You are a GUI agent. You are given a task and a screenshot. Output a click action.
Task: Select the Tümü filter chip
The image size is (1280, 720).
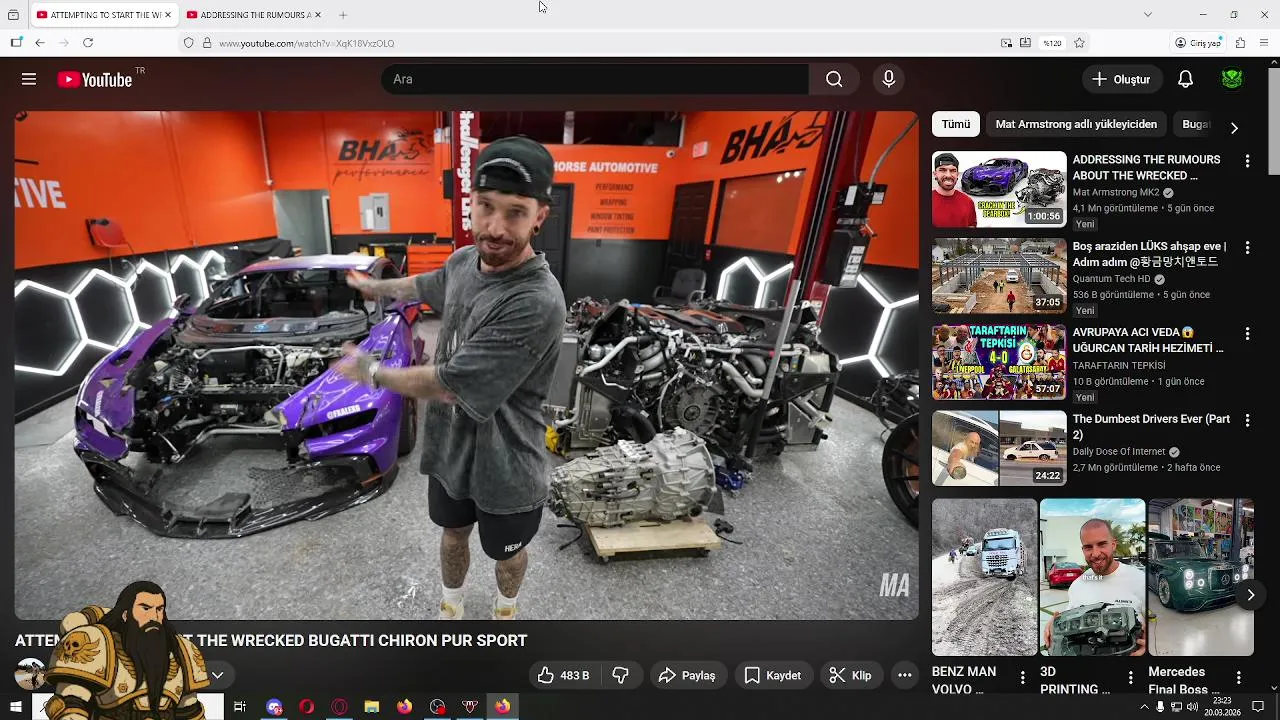point(955,124)
